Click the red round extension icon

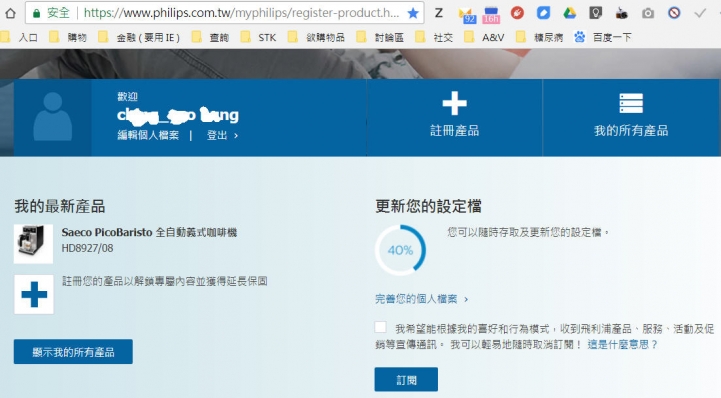(517, 13)
